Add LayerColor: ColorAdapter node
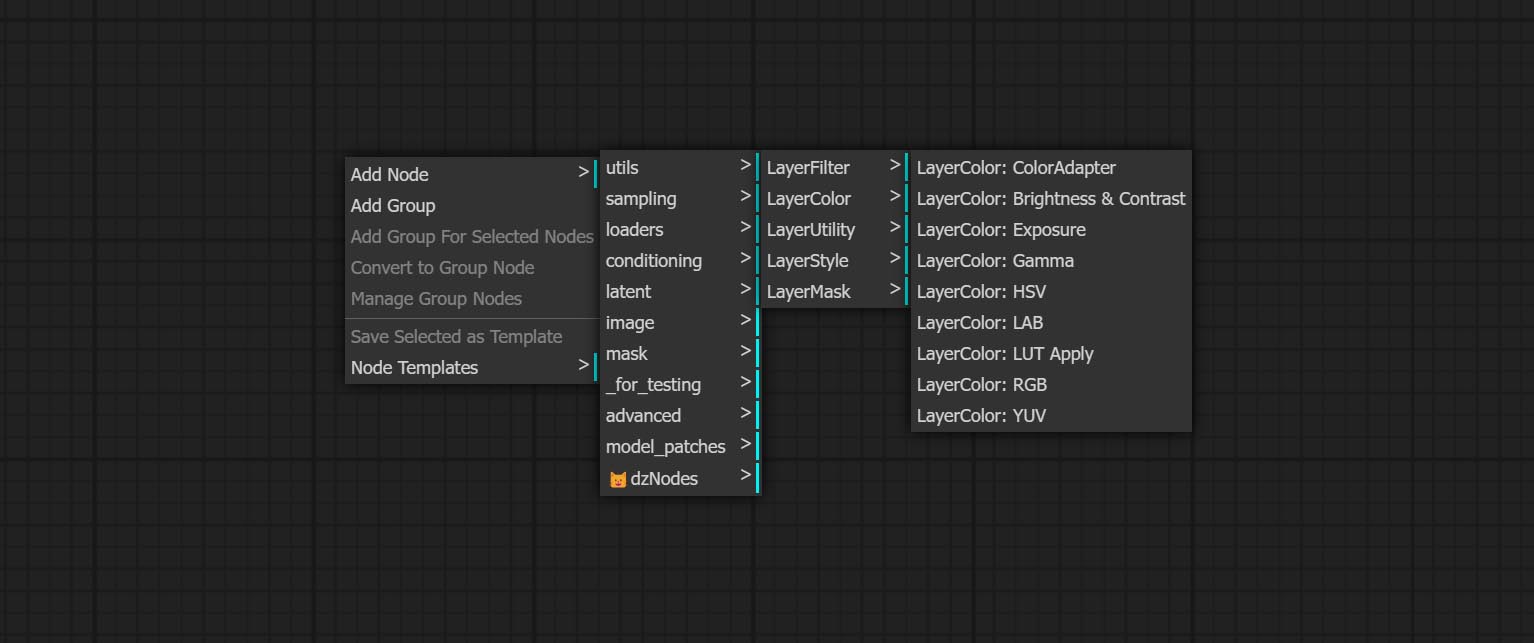Screen dimensions: 1534x643 tap(1016, 168)
